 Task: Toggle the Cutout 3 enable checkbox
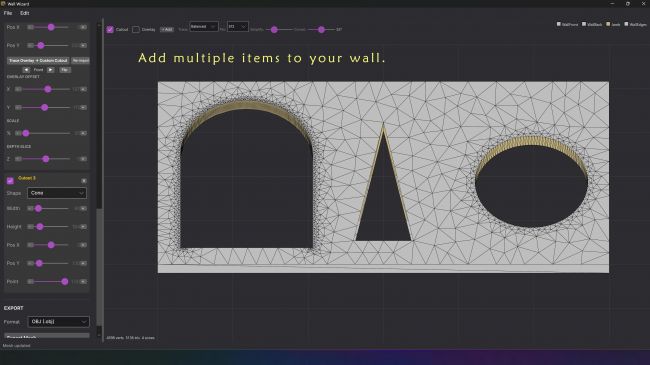(10, 180)
